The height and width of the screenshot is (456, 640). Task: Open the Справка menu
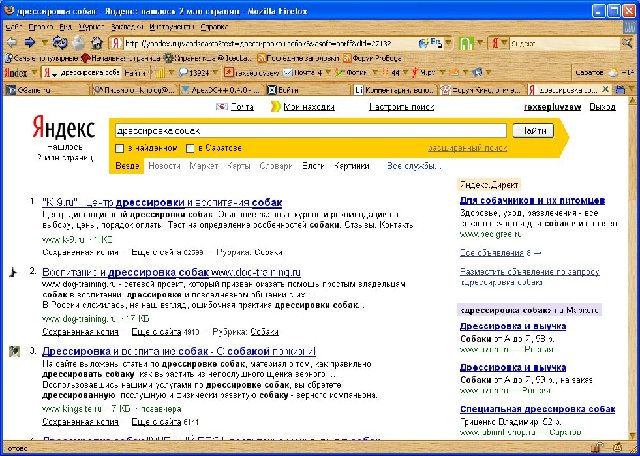214,27
